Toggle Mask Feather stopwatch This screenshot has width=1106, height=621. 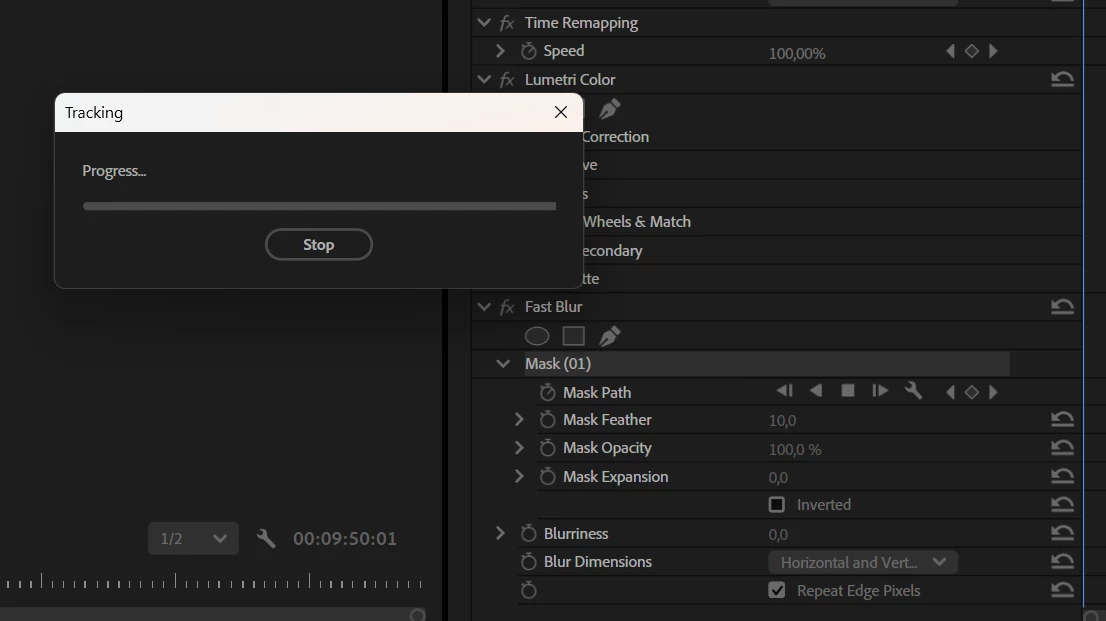click(547, 420)
